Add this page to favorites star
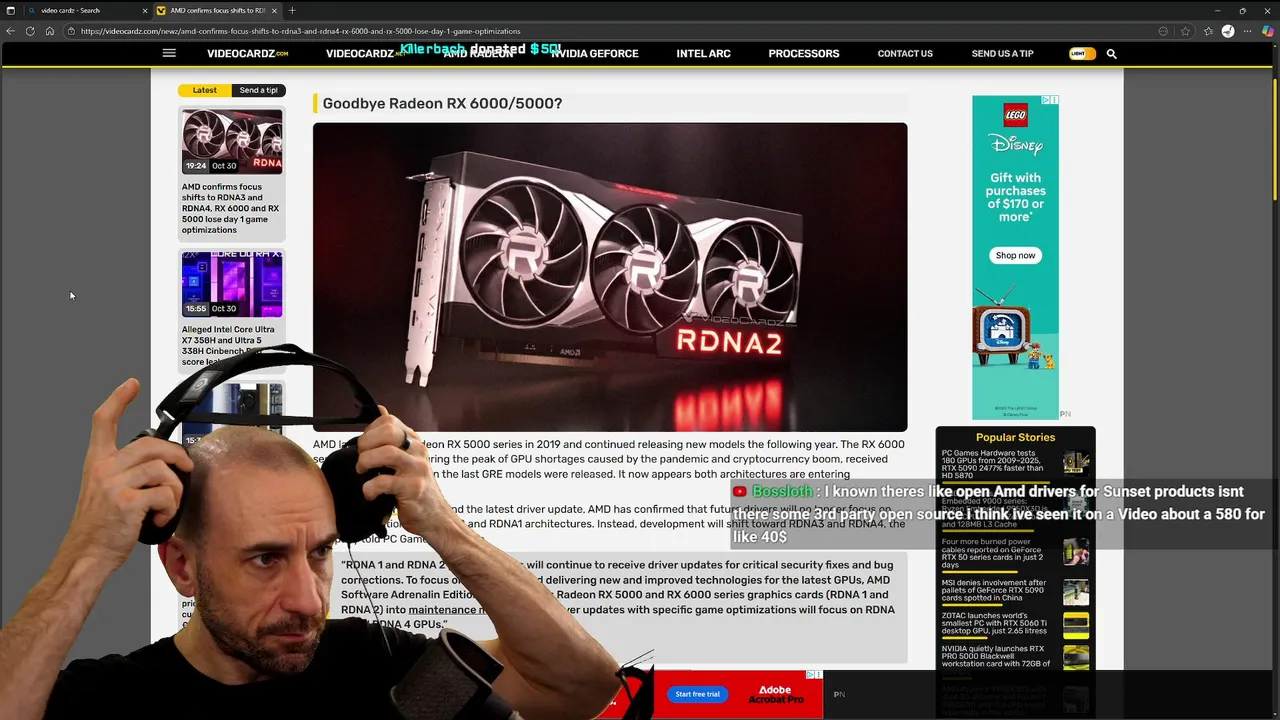 1186,31
